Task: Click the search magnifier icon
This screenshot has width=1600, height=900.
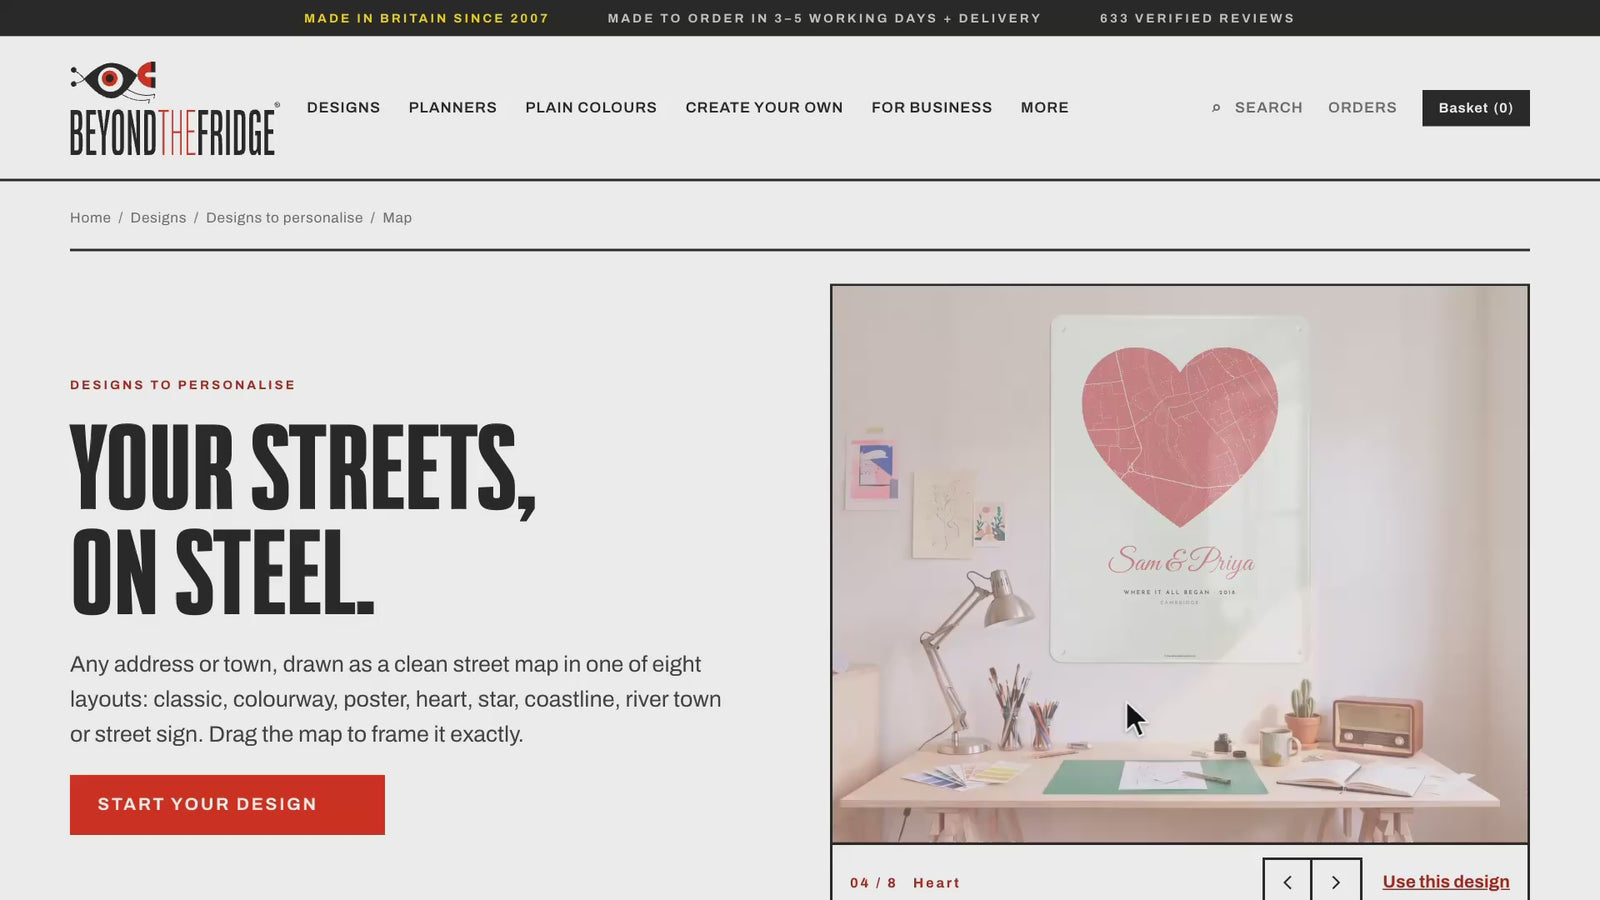Action: 1216,108
